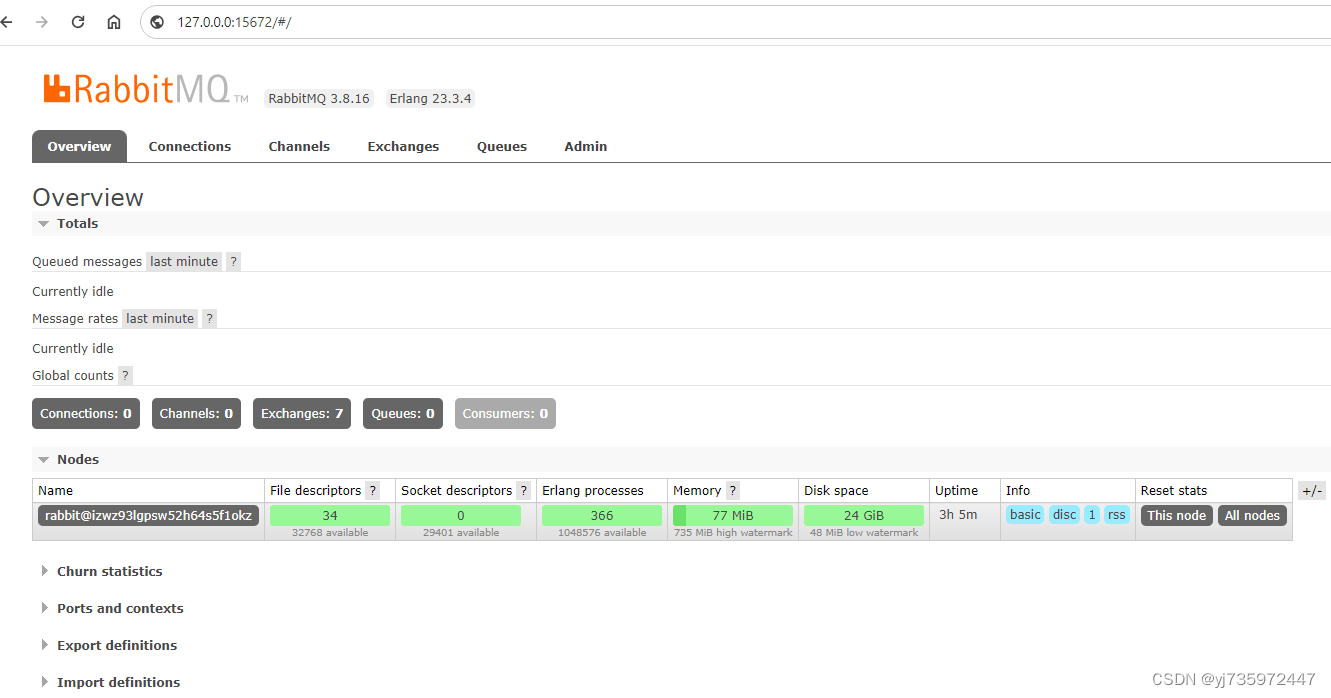Click the basic info tag
The height and width of the screenshot is (698, 1331).
tap(1025, 515)
